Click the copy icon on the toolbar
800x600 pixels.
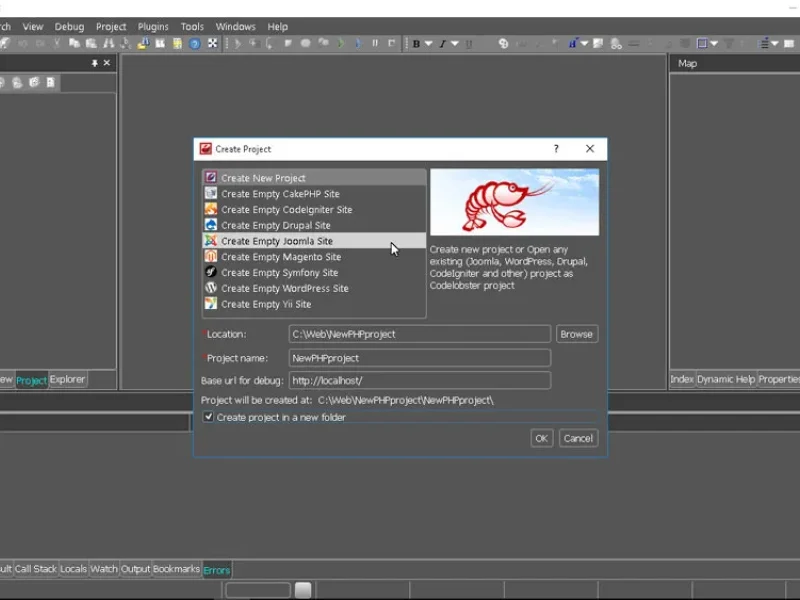(x=75, y=43)
